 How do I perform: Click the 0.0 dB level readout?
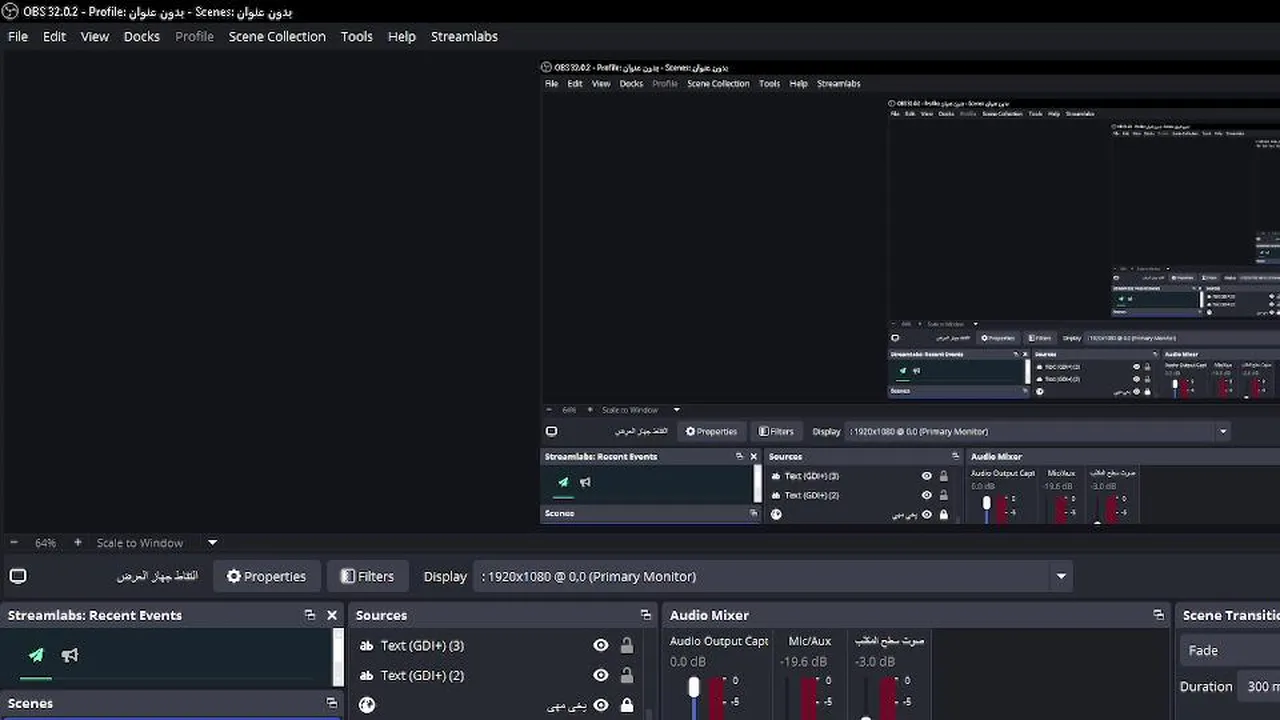pos(688,661)
